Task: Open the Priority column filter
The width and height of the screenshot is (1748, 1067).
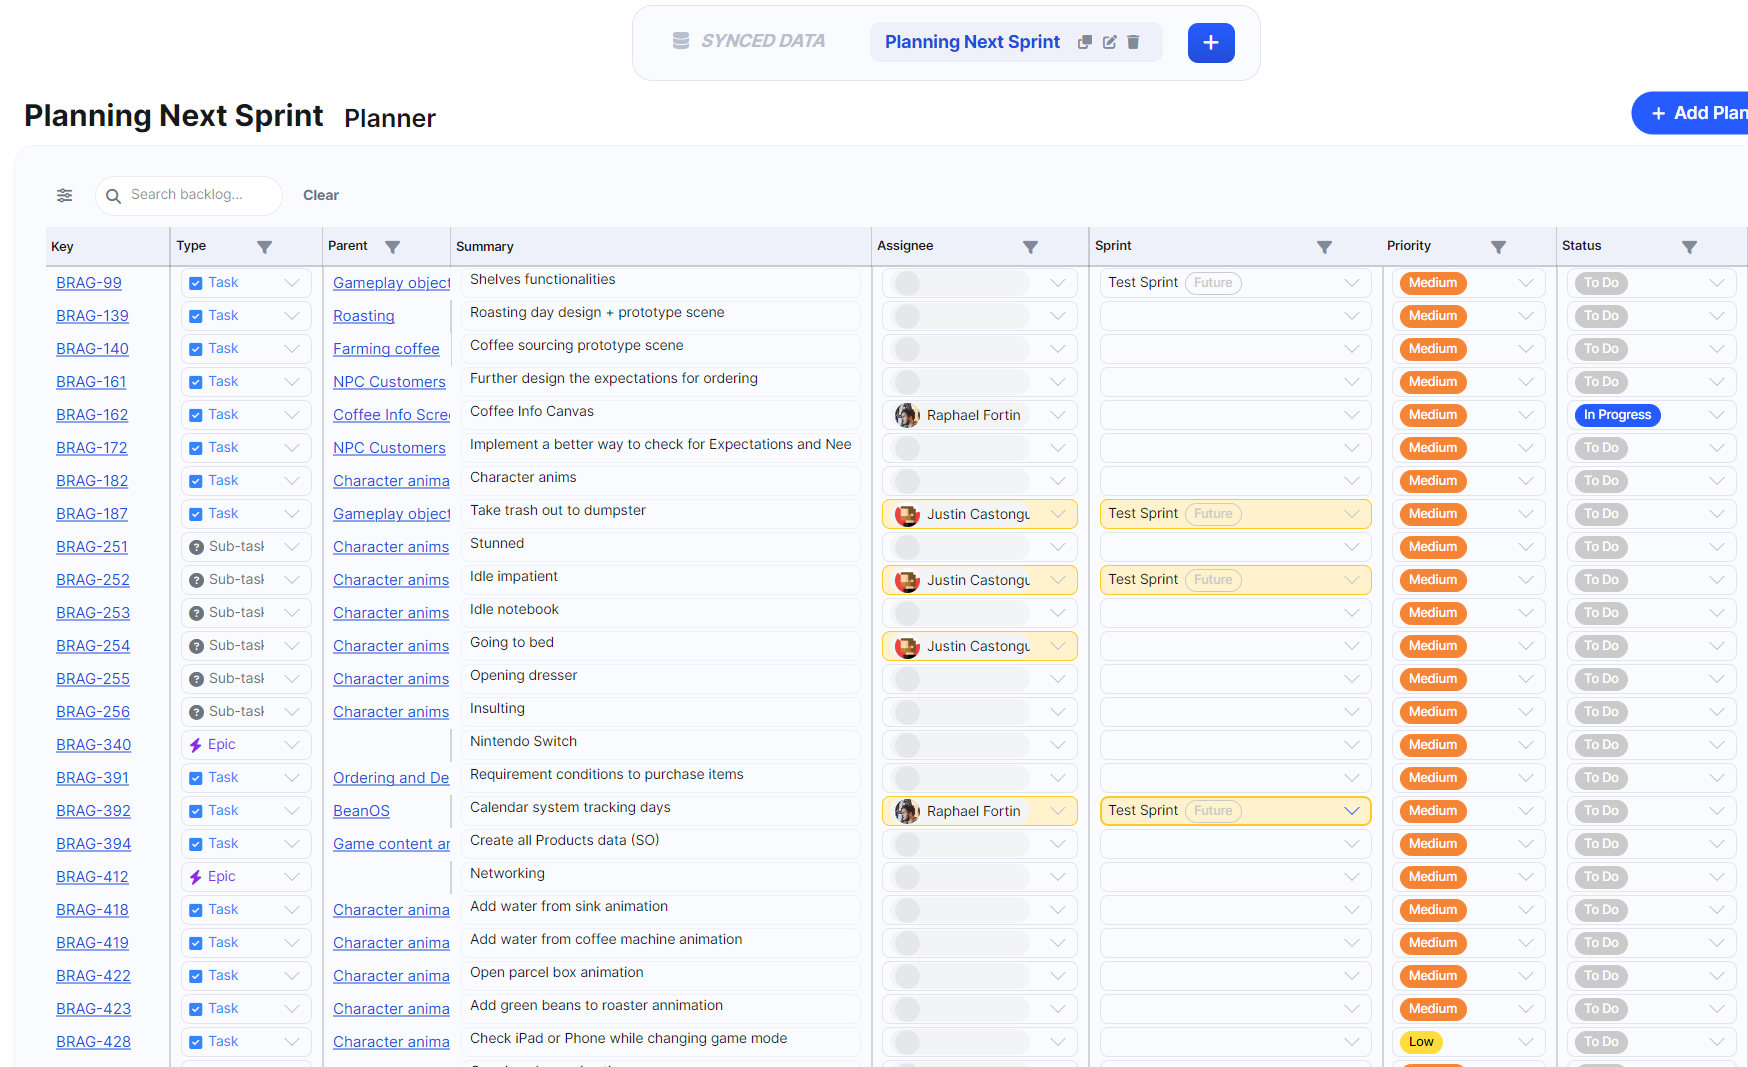Action: pos(1498,247)
